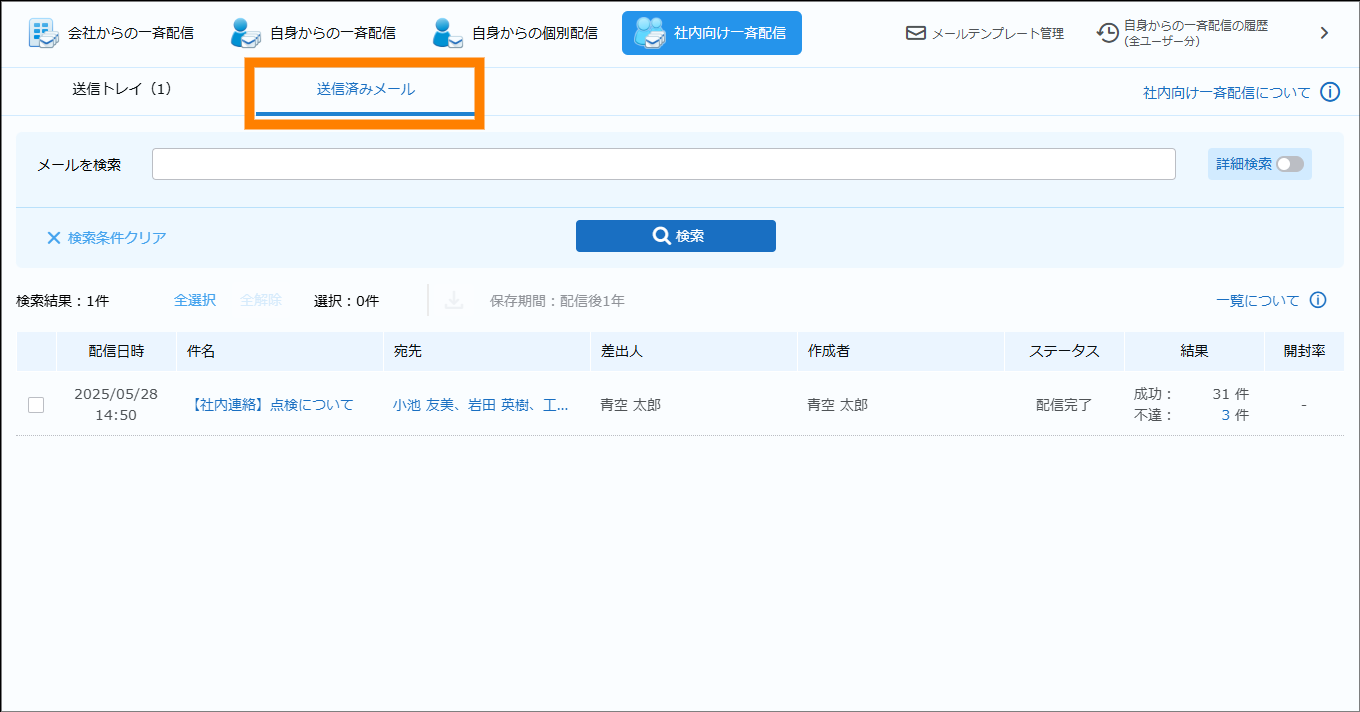Click the メールを検索 text input field
This screenshot has width=1360, height=712.
pyautogui.click(x=663, y=164)
